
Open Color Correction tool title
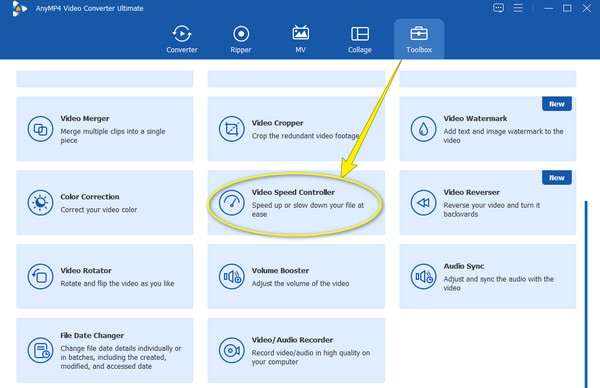click(x=90, y=197)
